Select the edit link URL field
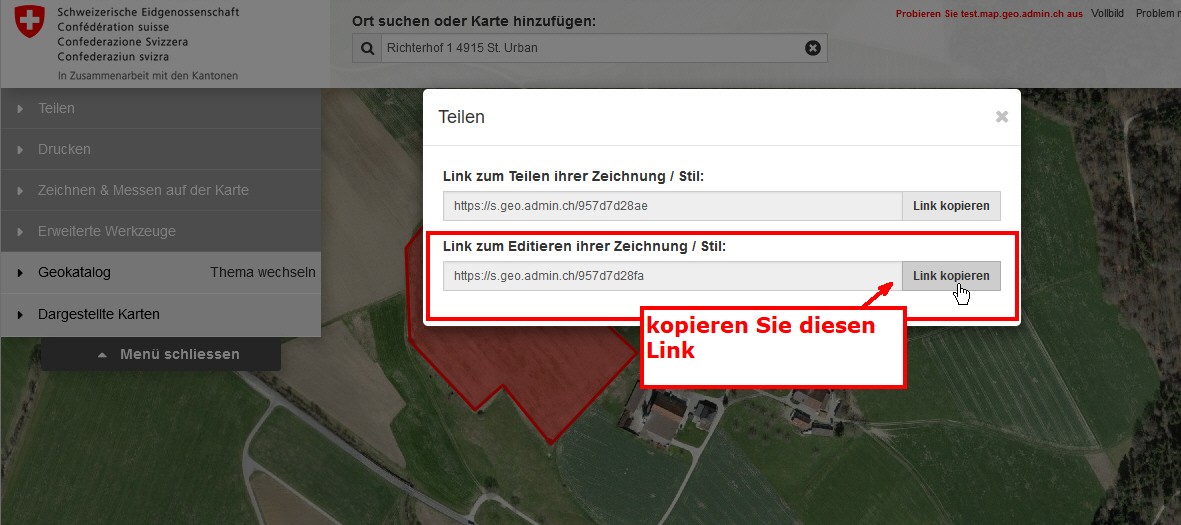 point(673,276)
